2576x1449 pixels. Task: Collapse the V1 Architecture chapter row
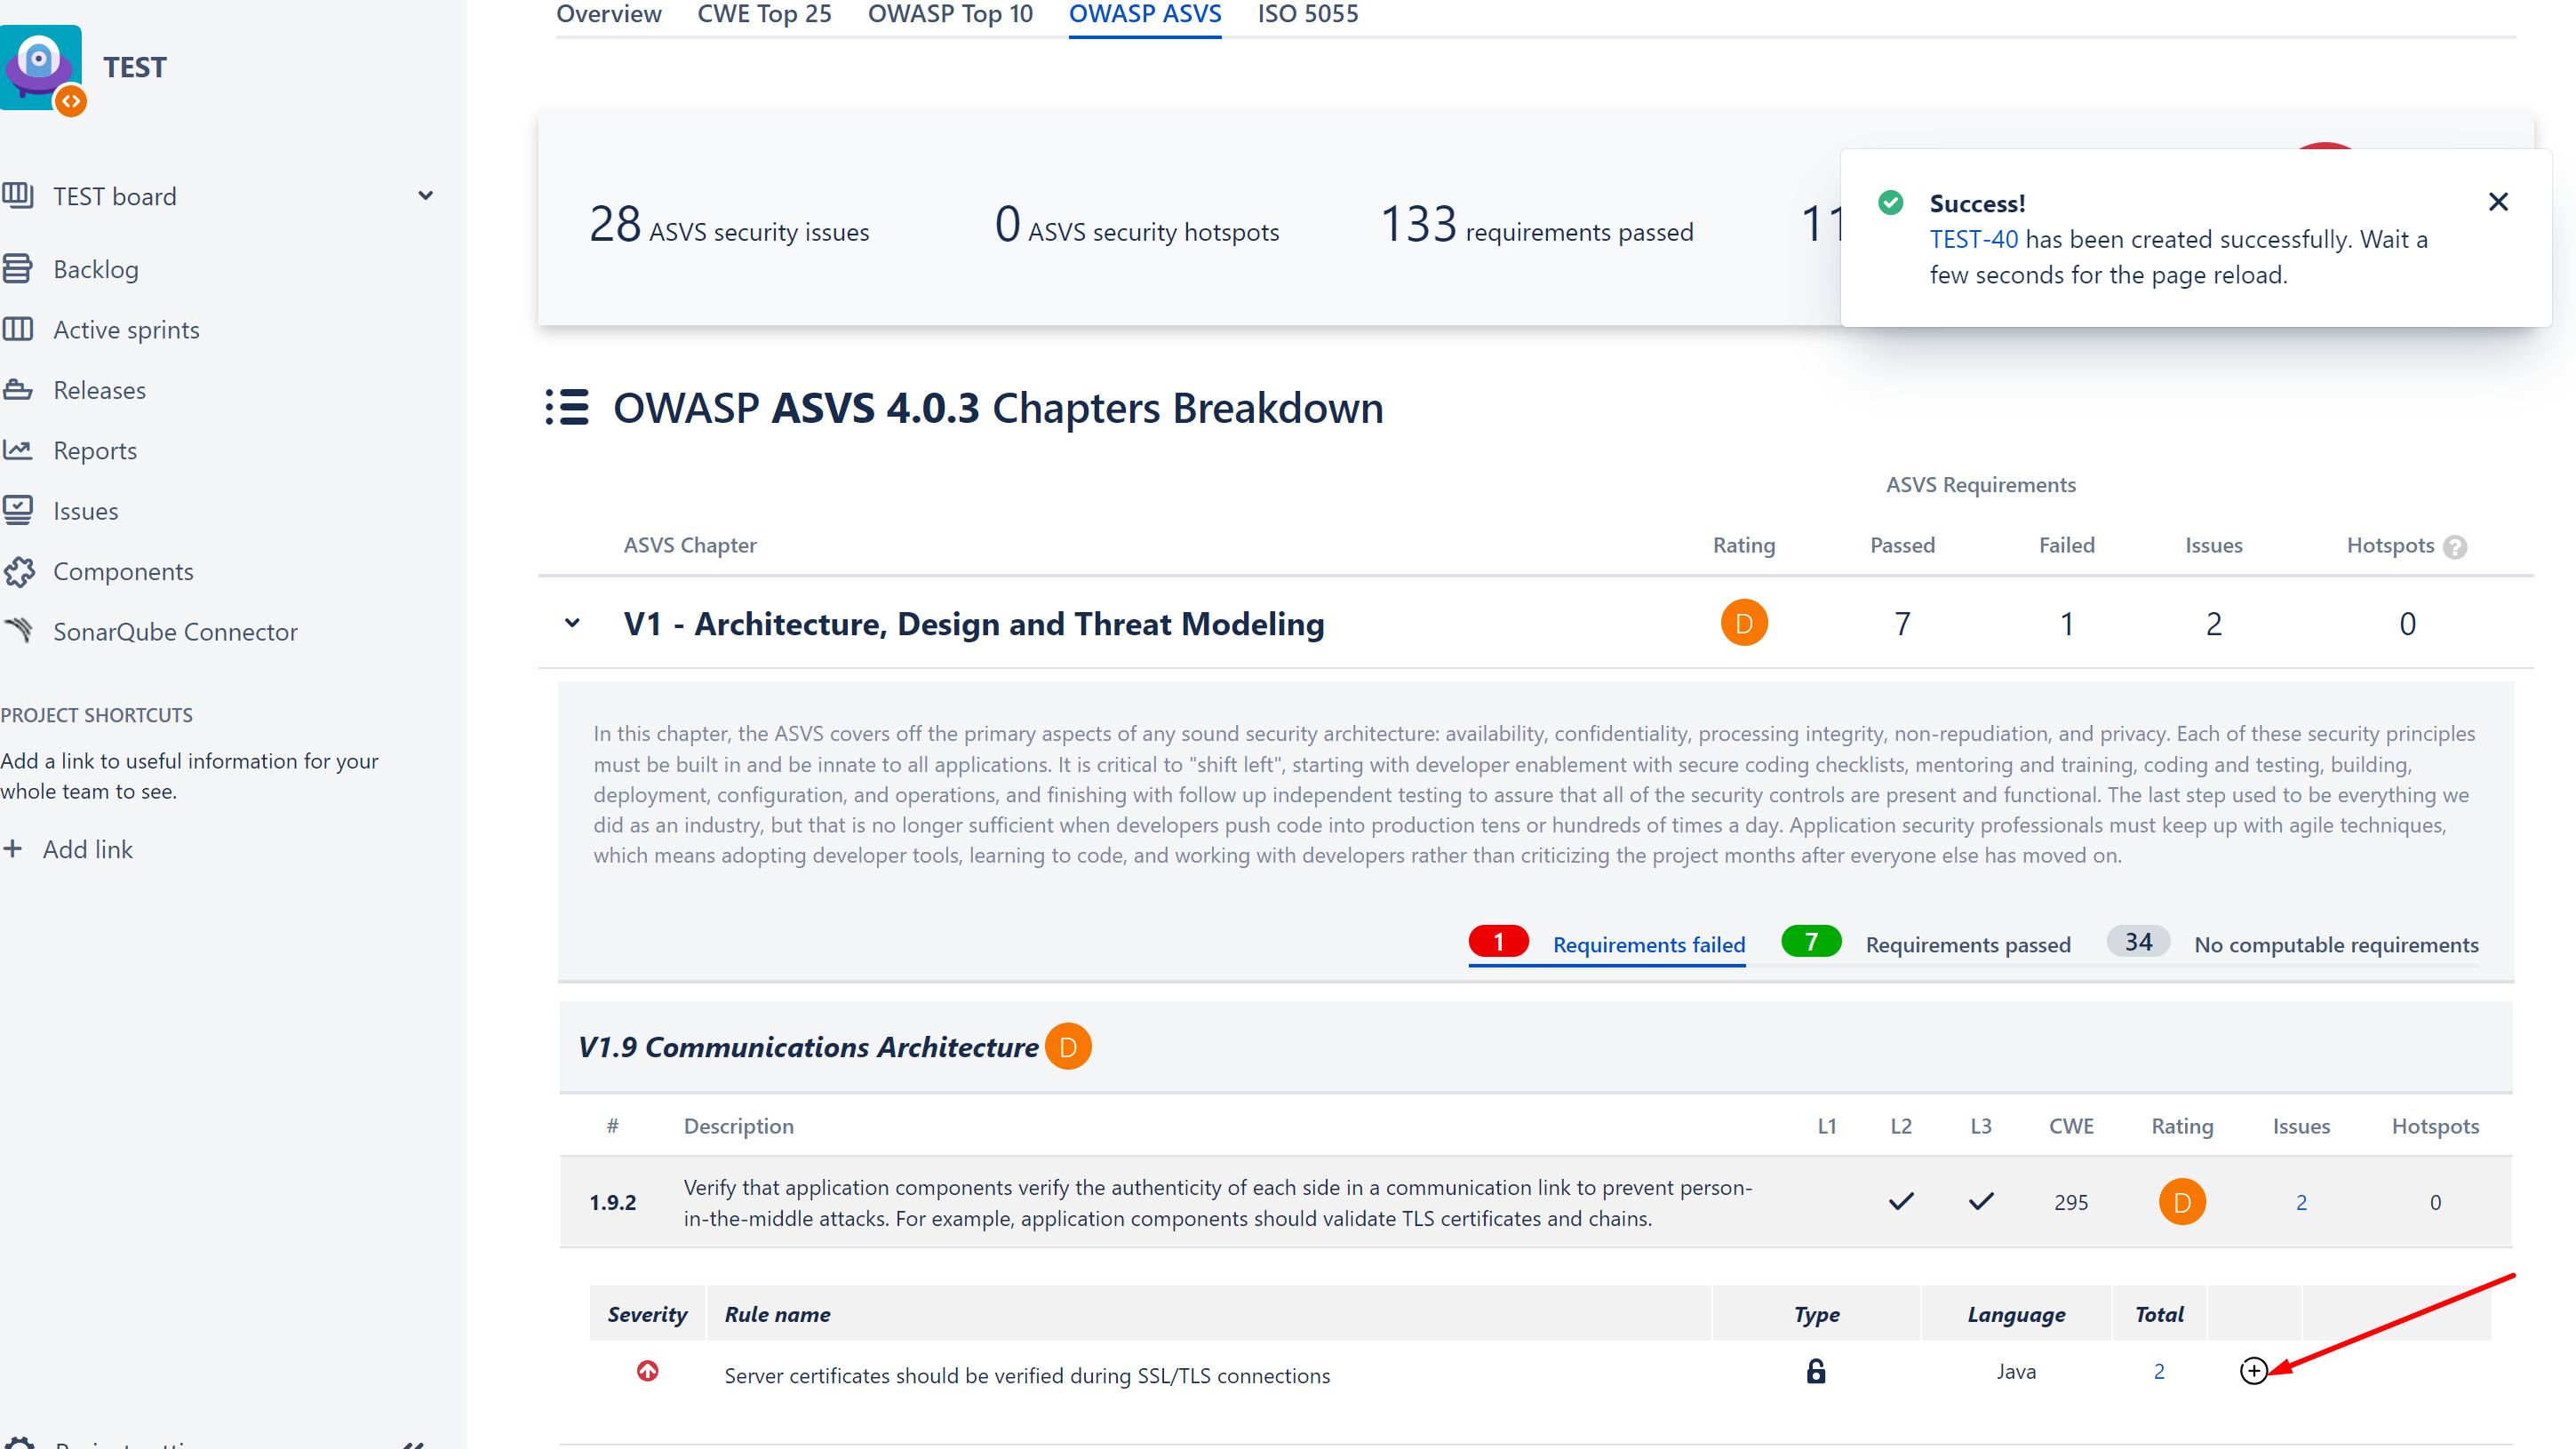point(573,621)
